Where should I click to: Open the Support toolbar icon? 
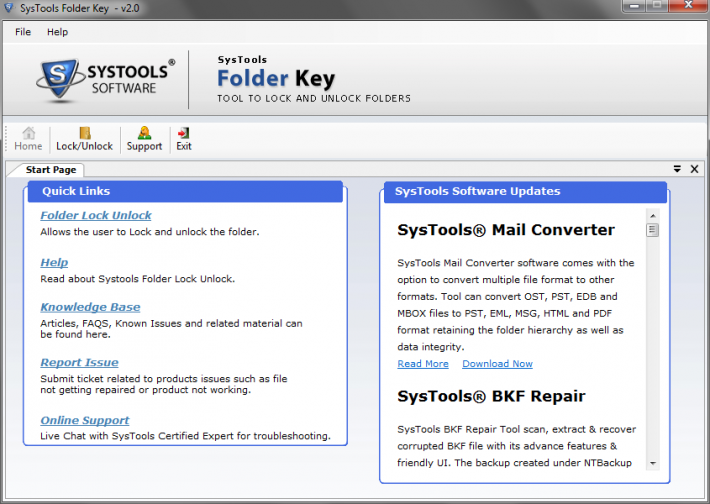[x=144, y=139]
